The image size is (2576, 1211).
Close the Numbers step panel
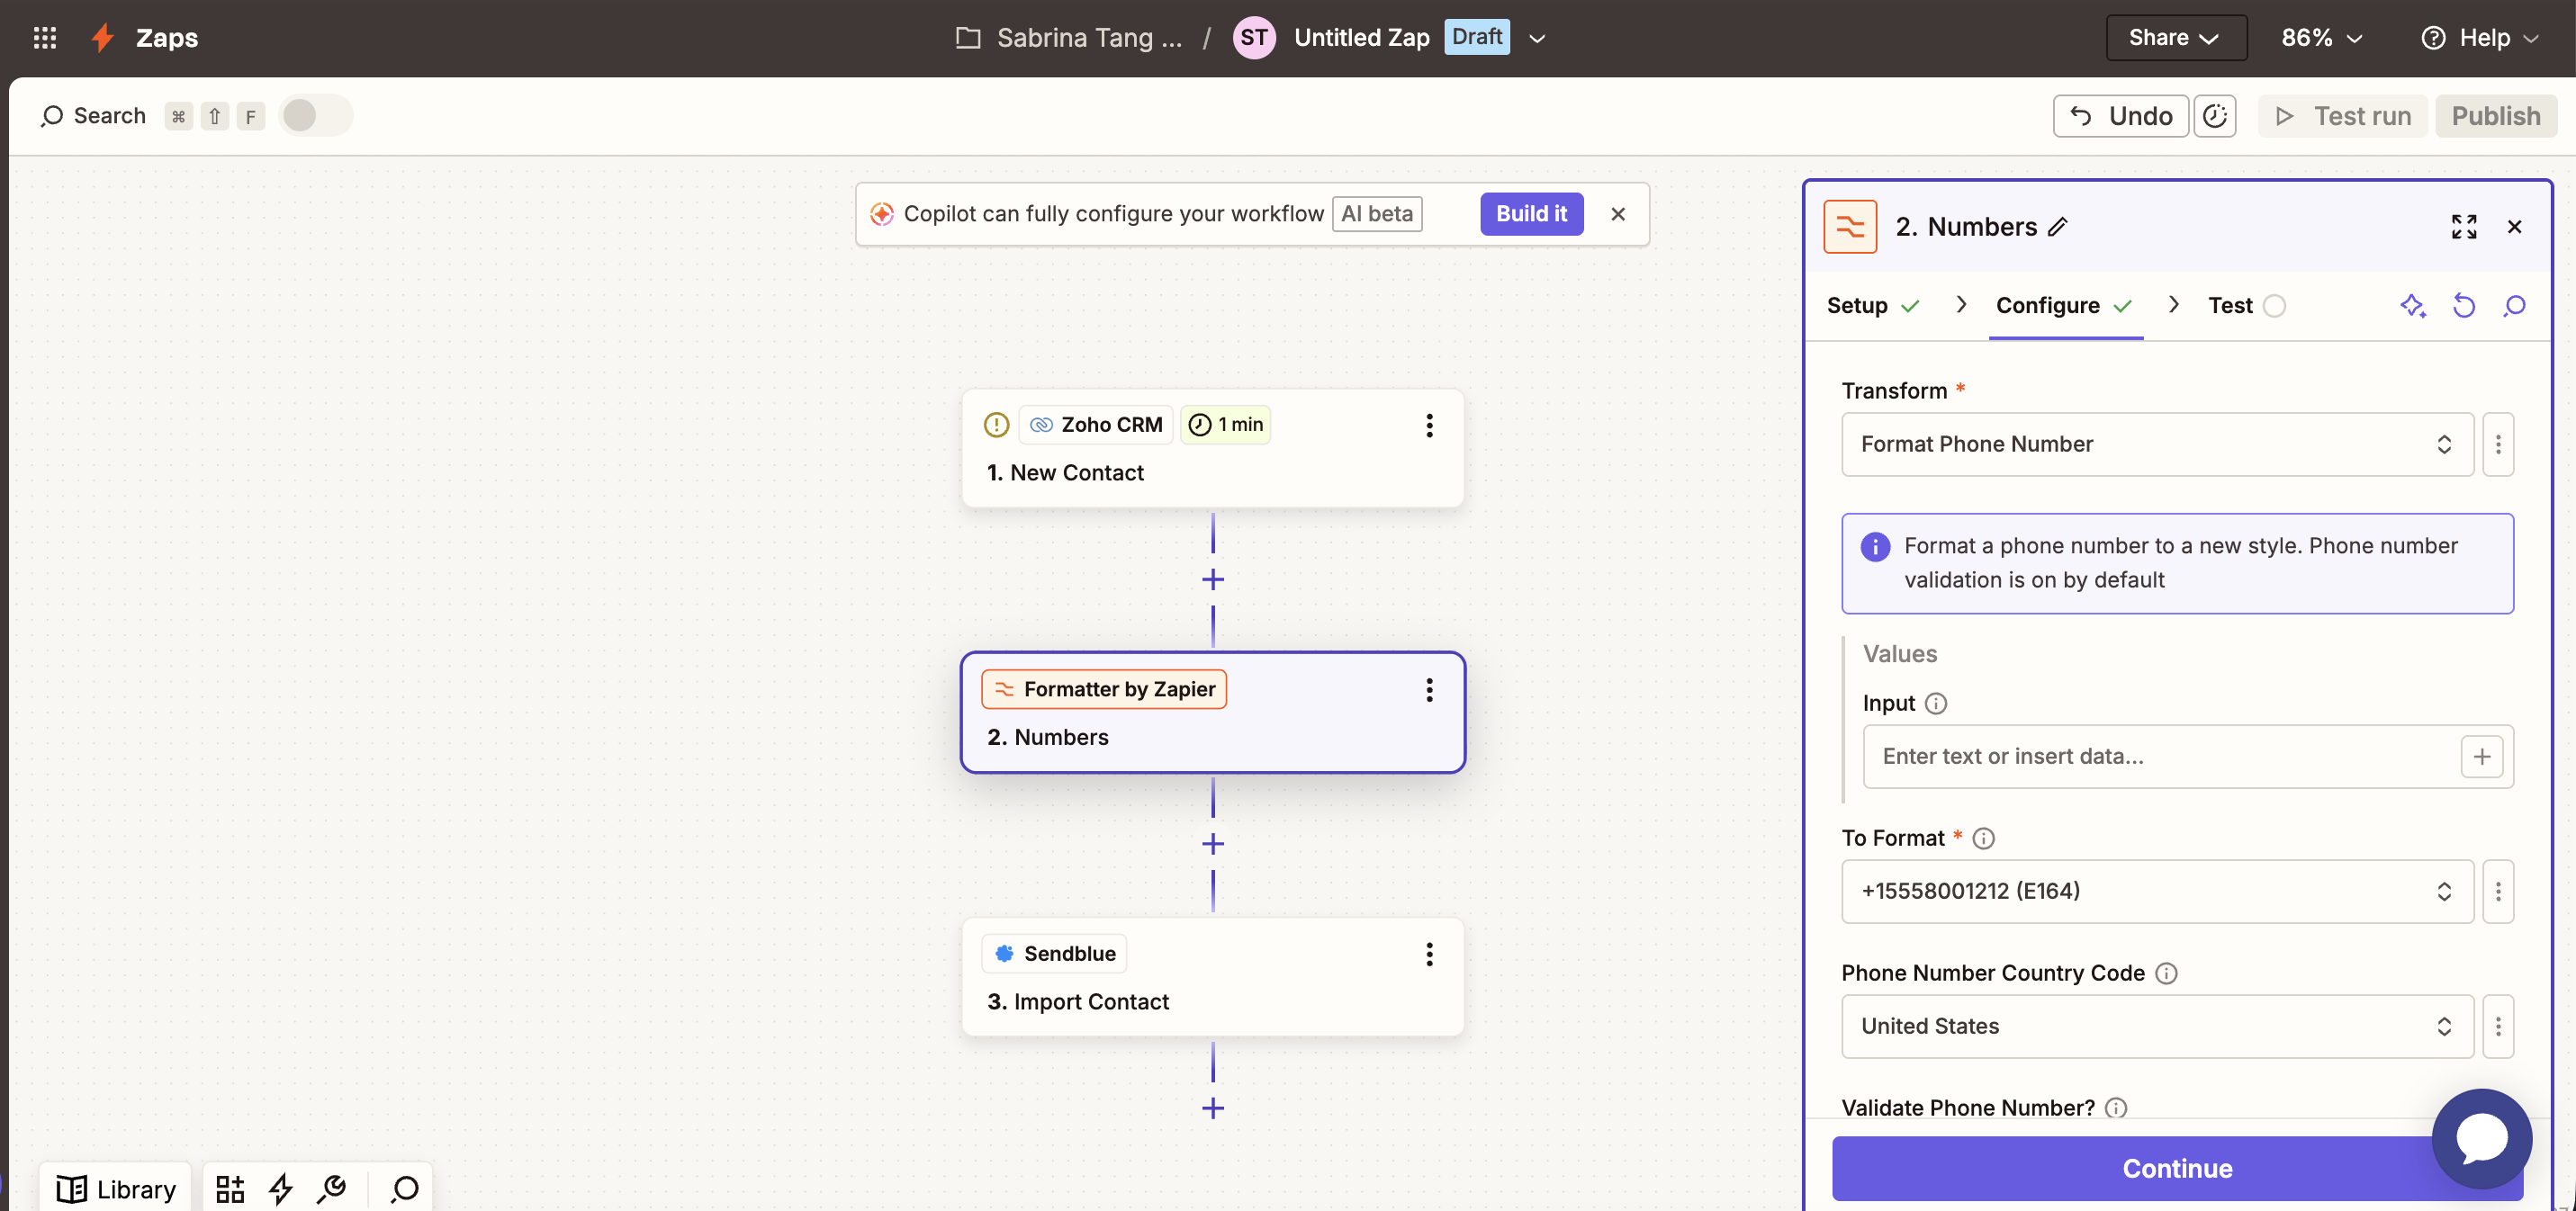[2514, 227]
